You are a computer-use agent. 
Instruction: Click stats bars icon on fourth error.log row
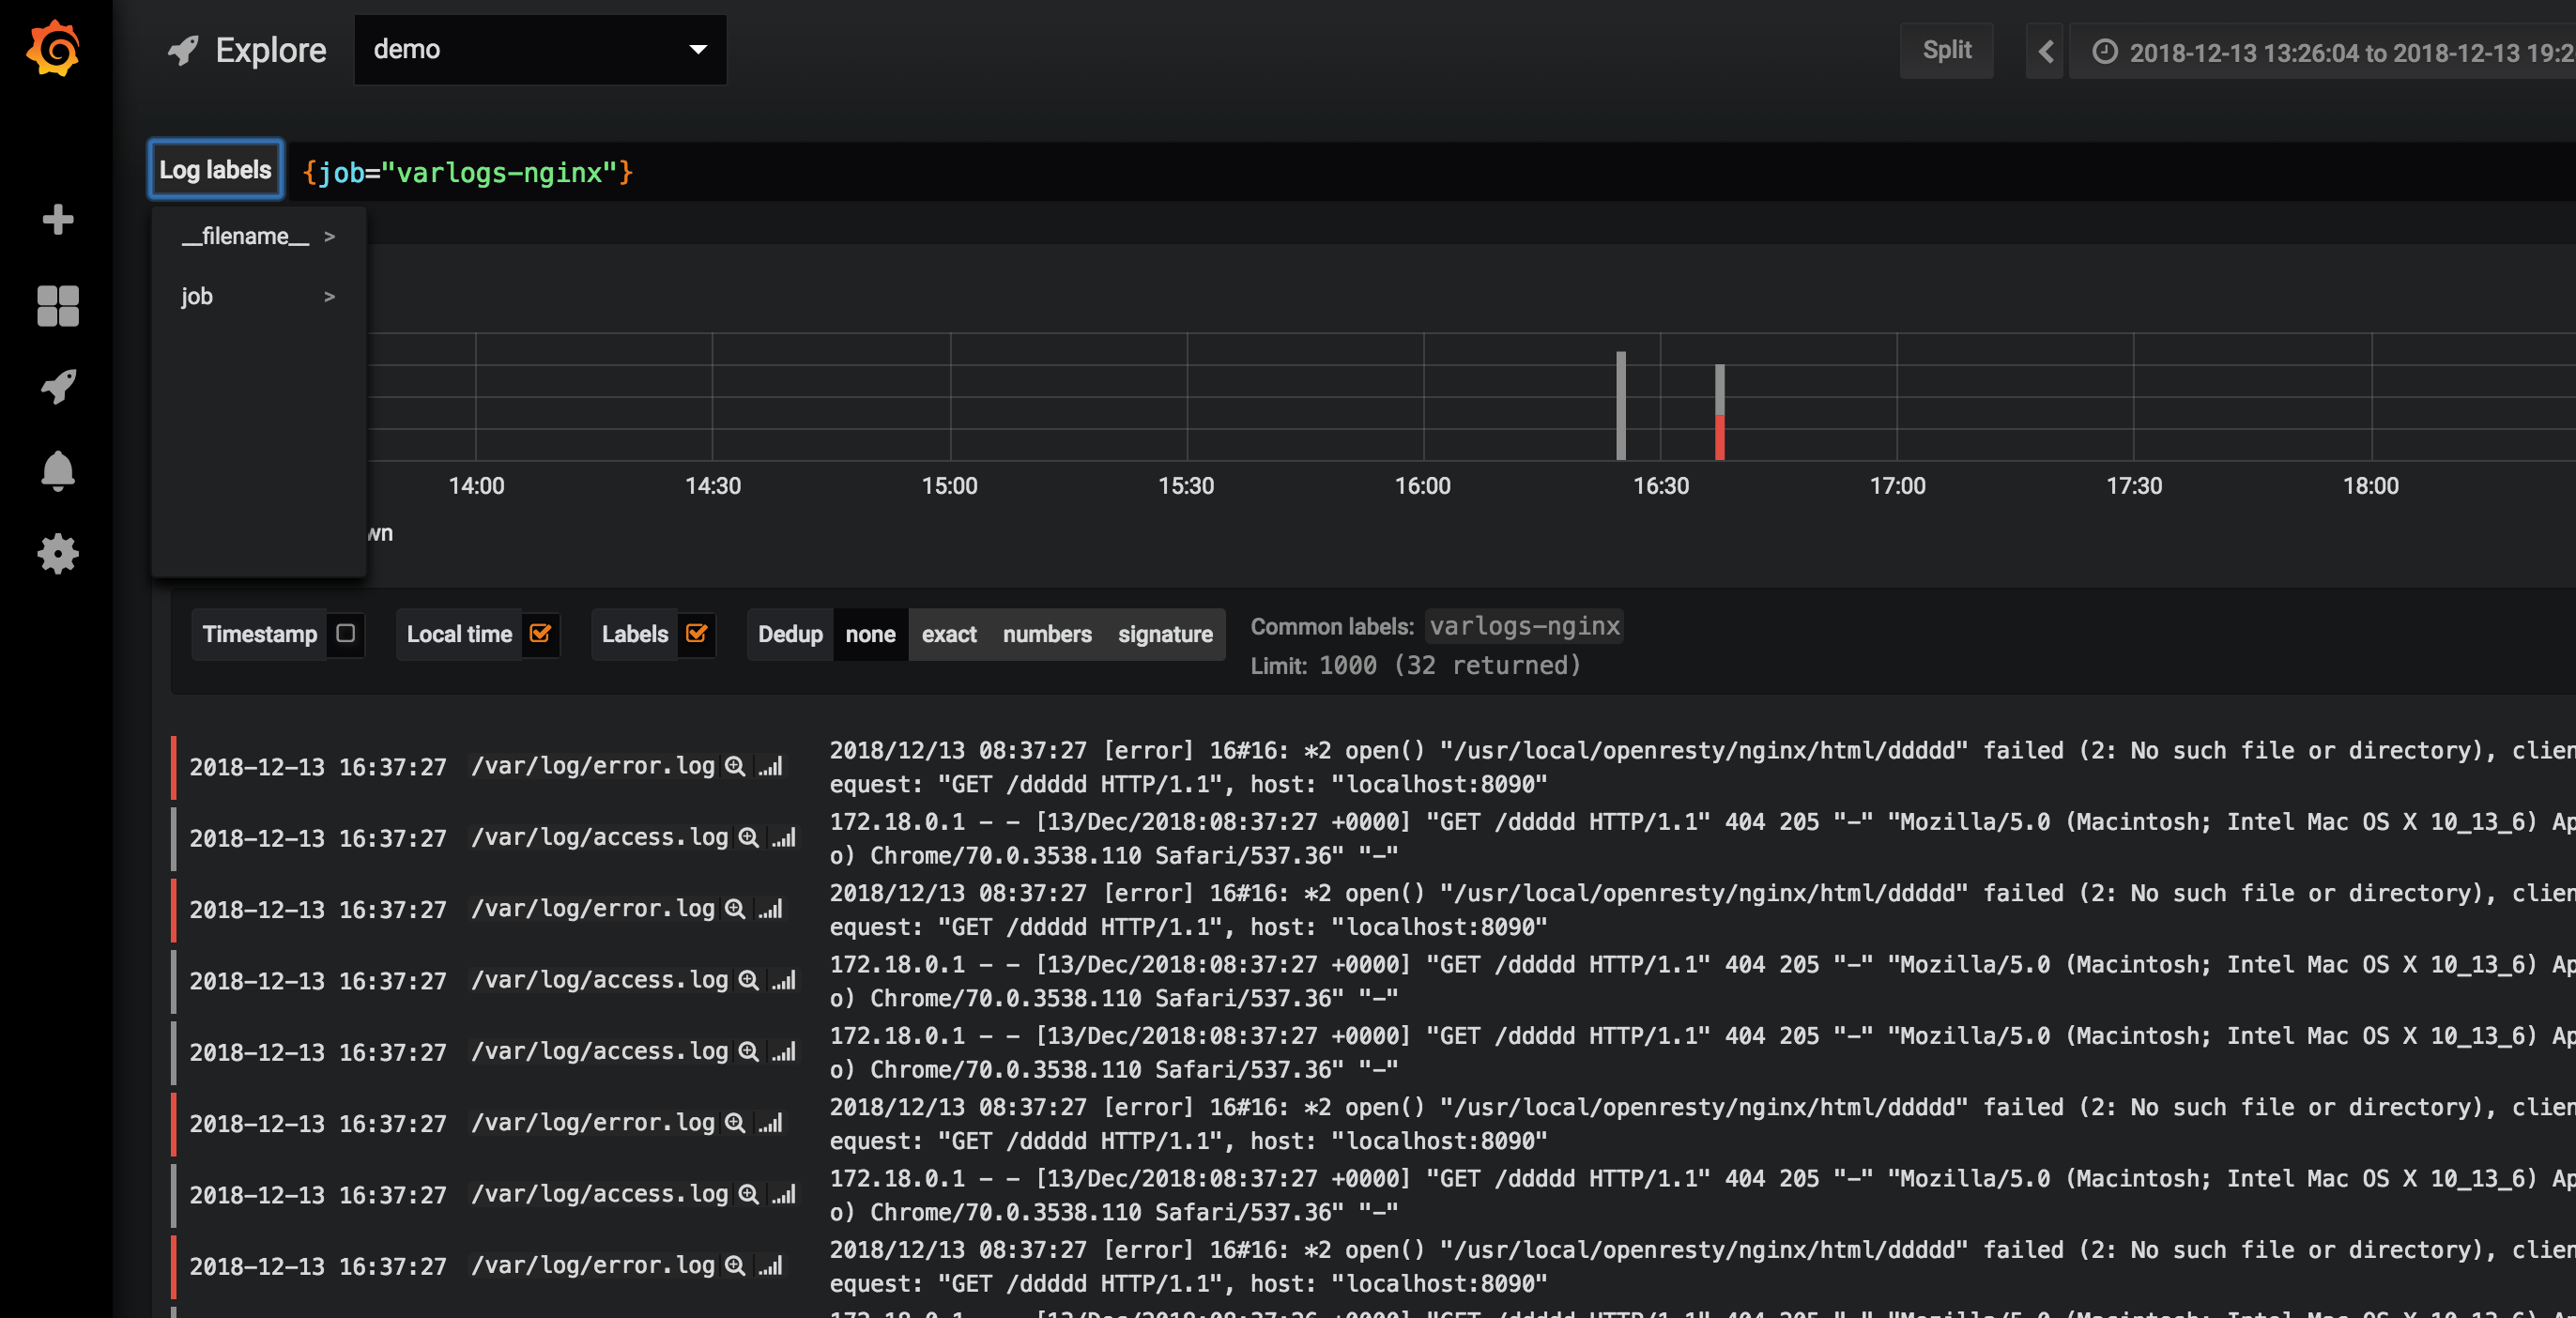[x=770, y=1265]
